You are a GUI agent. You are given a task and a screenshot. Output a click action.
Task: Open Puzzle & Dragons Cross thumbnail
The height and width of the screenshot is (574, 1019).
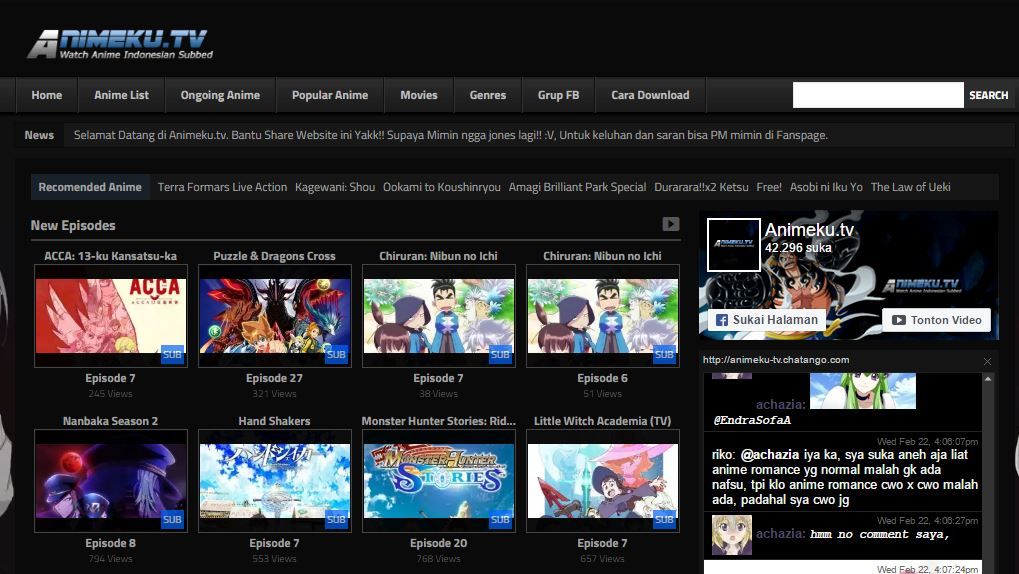tap(274, 316)
